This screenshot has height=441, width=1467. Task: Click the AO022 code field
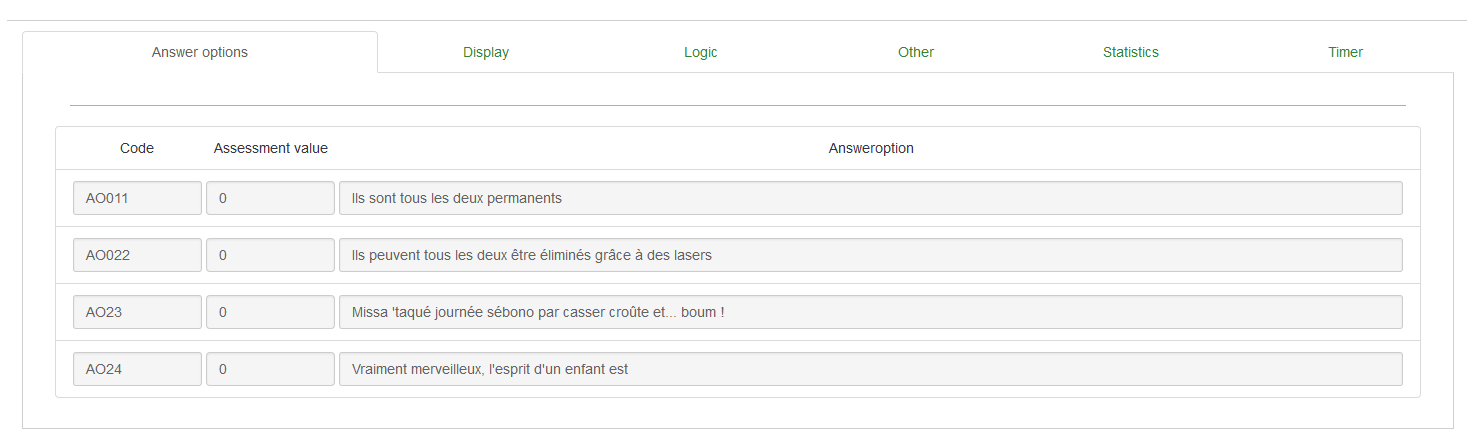(x=137, y=255)
